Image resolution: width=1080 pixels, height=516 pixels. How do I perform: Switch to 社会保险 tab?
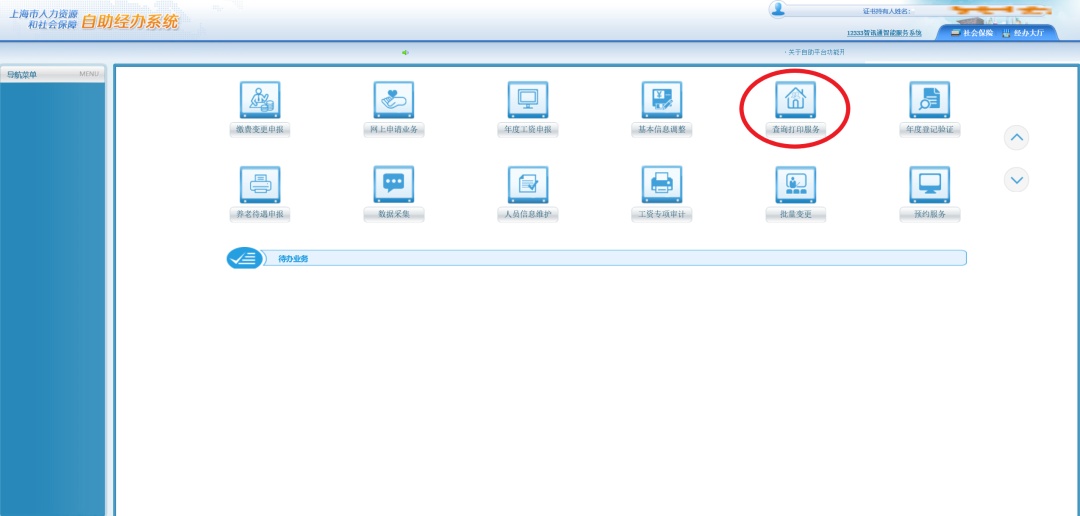[x=972, y=33]
